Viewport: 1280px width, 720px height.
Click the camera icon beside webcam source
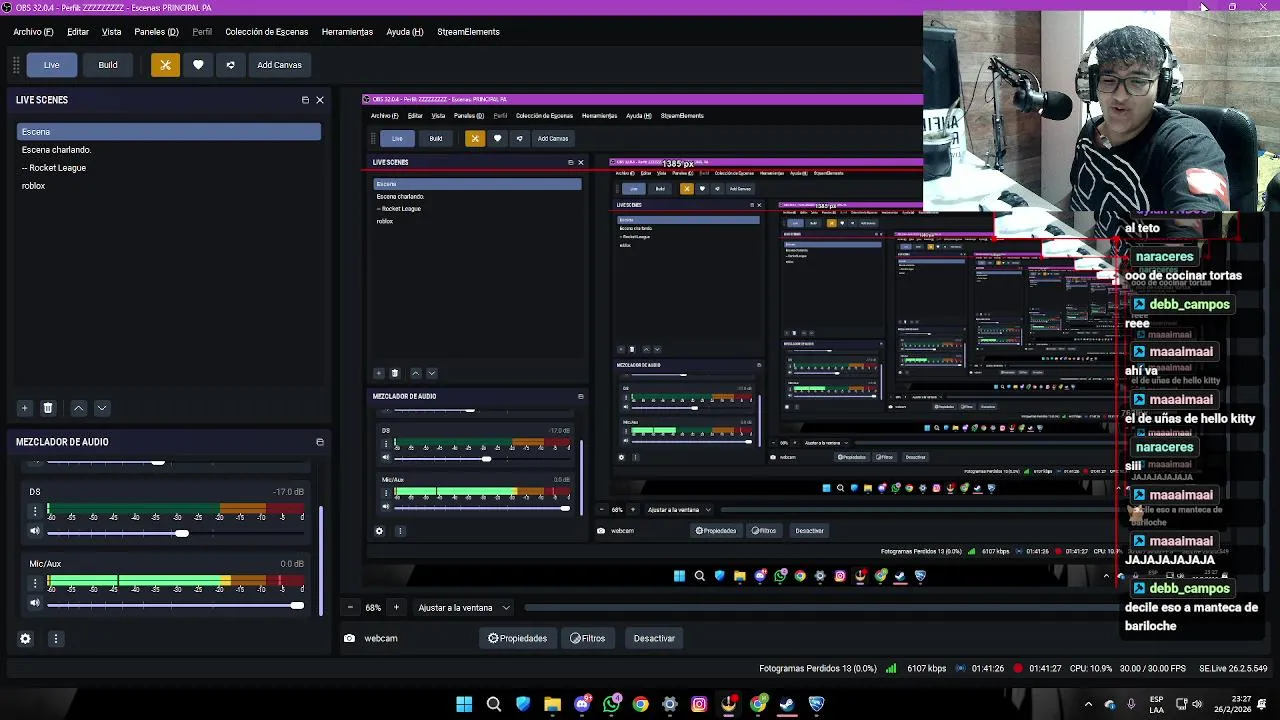pyautogui.click(x=349, y=638)
